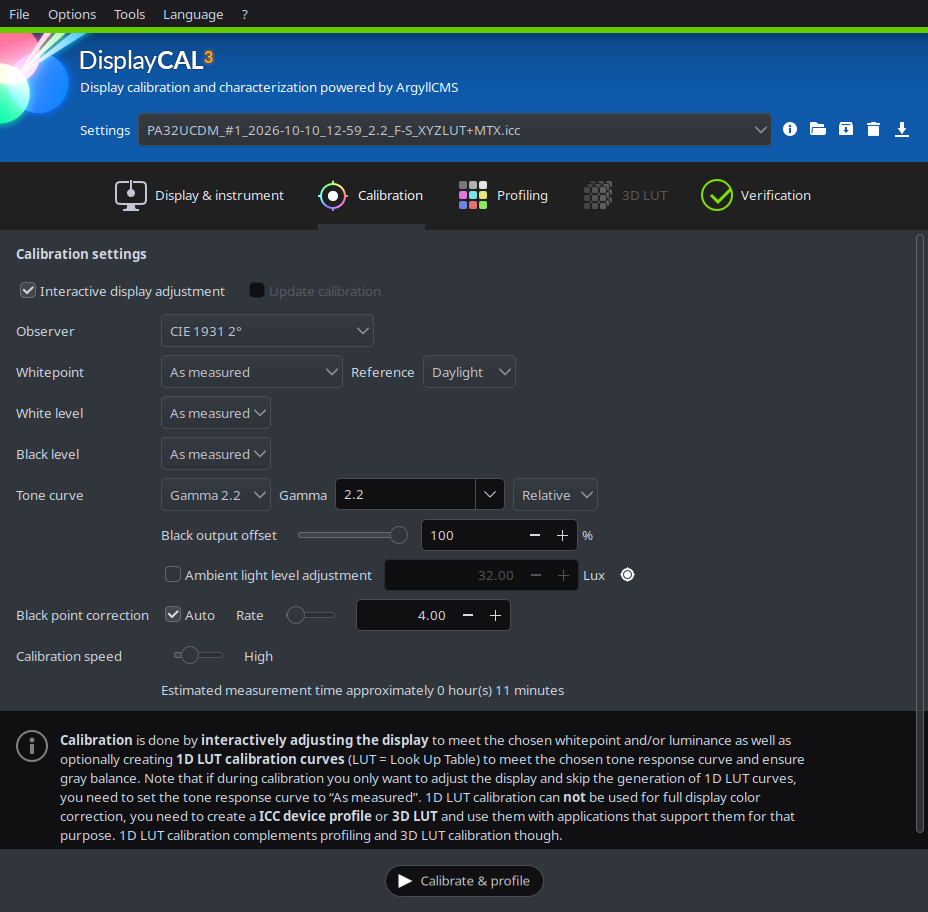This screenshot has height=912, width=928.
Task: Click the profile information icon
Action: click(790, 129)
